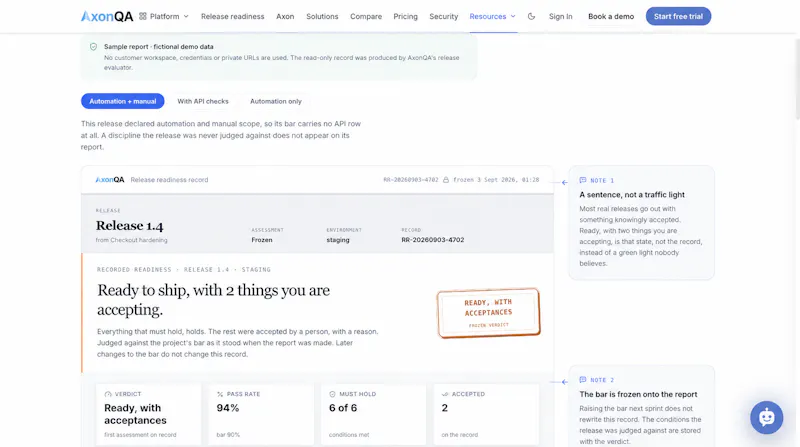Go to the Pricing page

click(405, 16)
